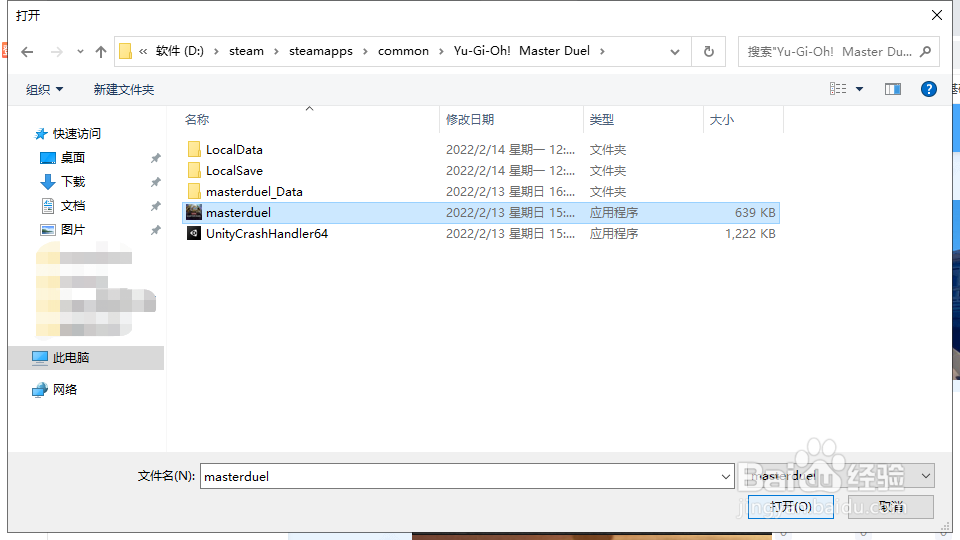This screenshot has height=540, width=960.
Task: Go back with the left arrow
Action: [x=27, y=52]
